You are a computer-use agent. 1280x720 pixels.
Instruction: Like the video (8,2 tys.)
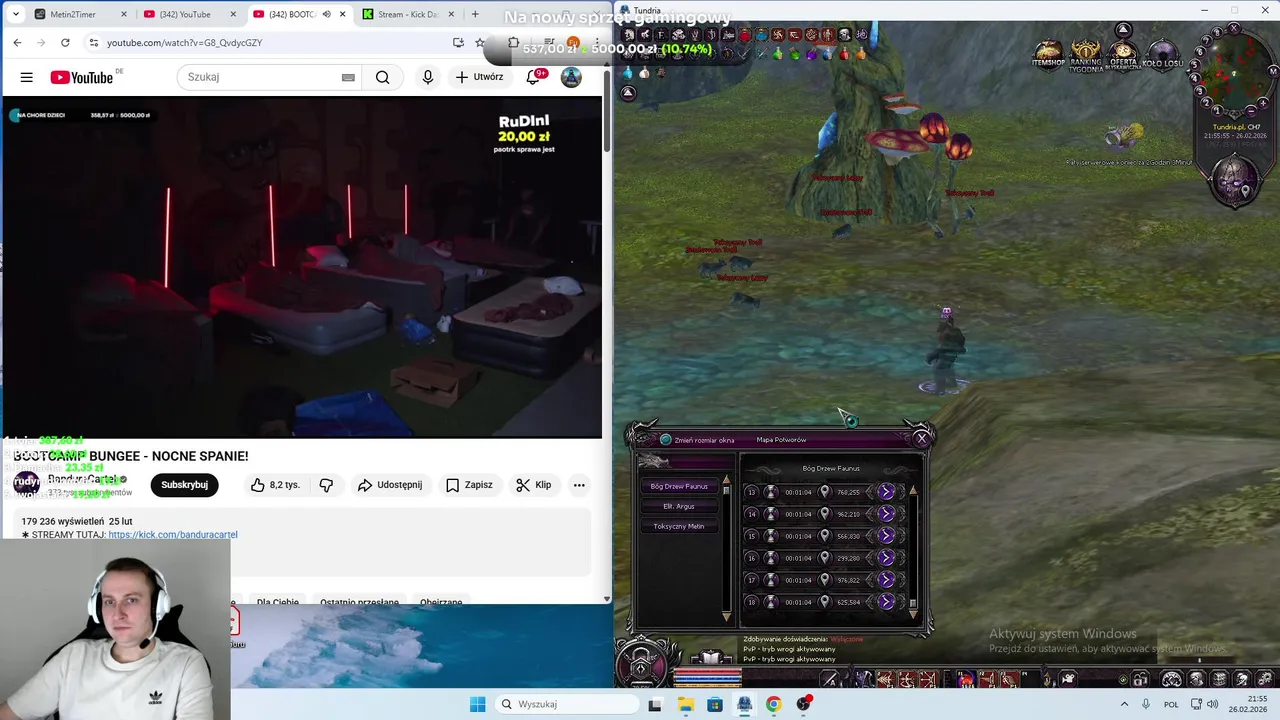pyautogui.click(x=275, y=485)
